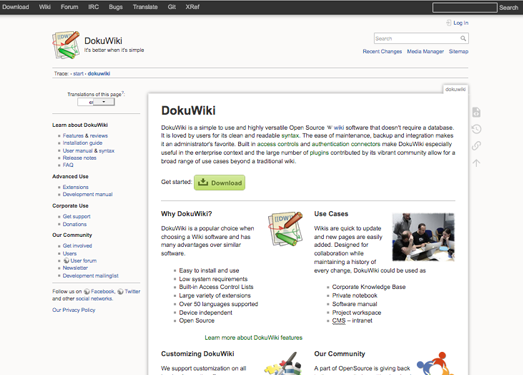Click the globe icon beside User forum

(x=66, y=261)
